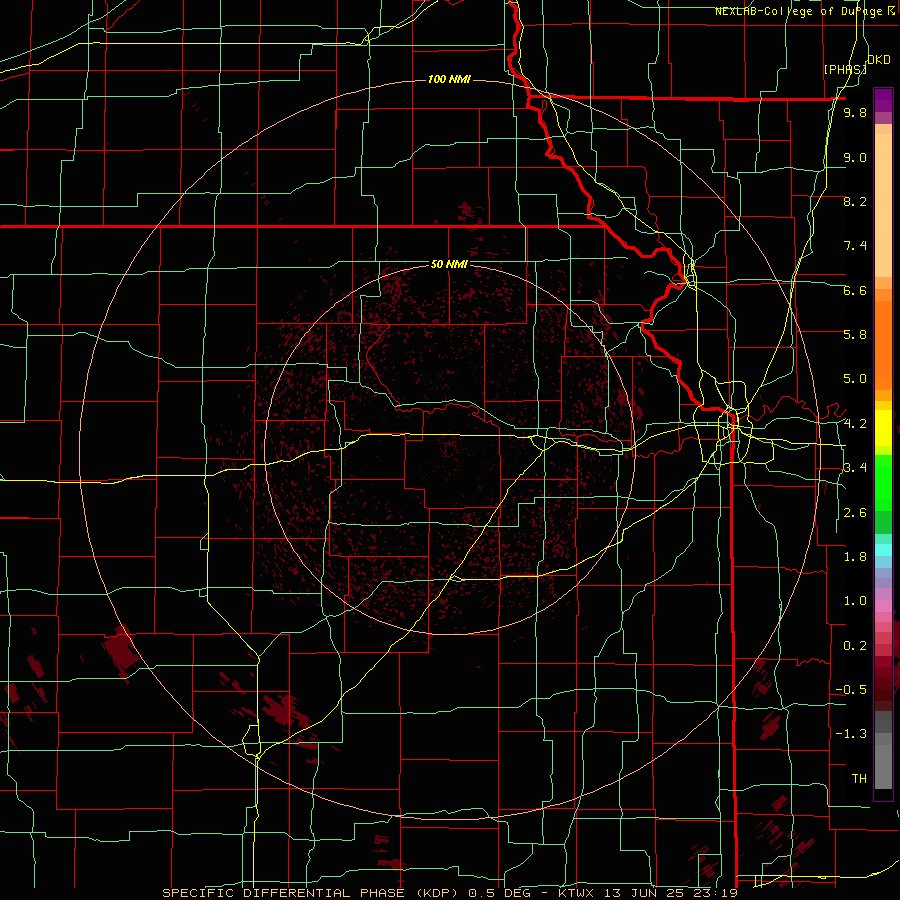The height and width of the screenshot is (900, 900).
Task: Click the cyan band on the color bar
Action: [883, 550]
